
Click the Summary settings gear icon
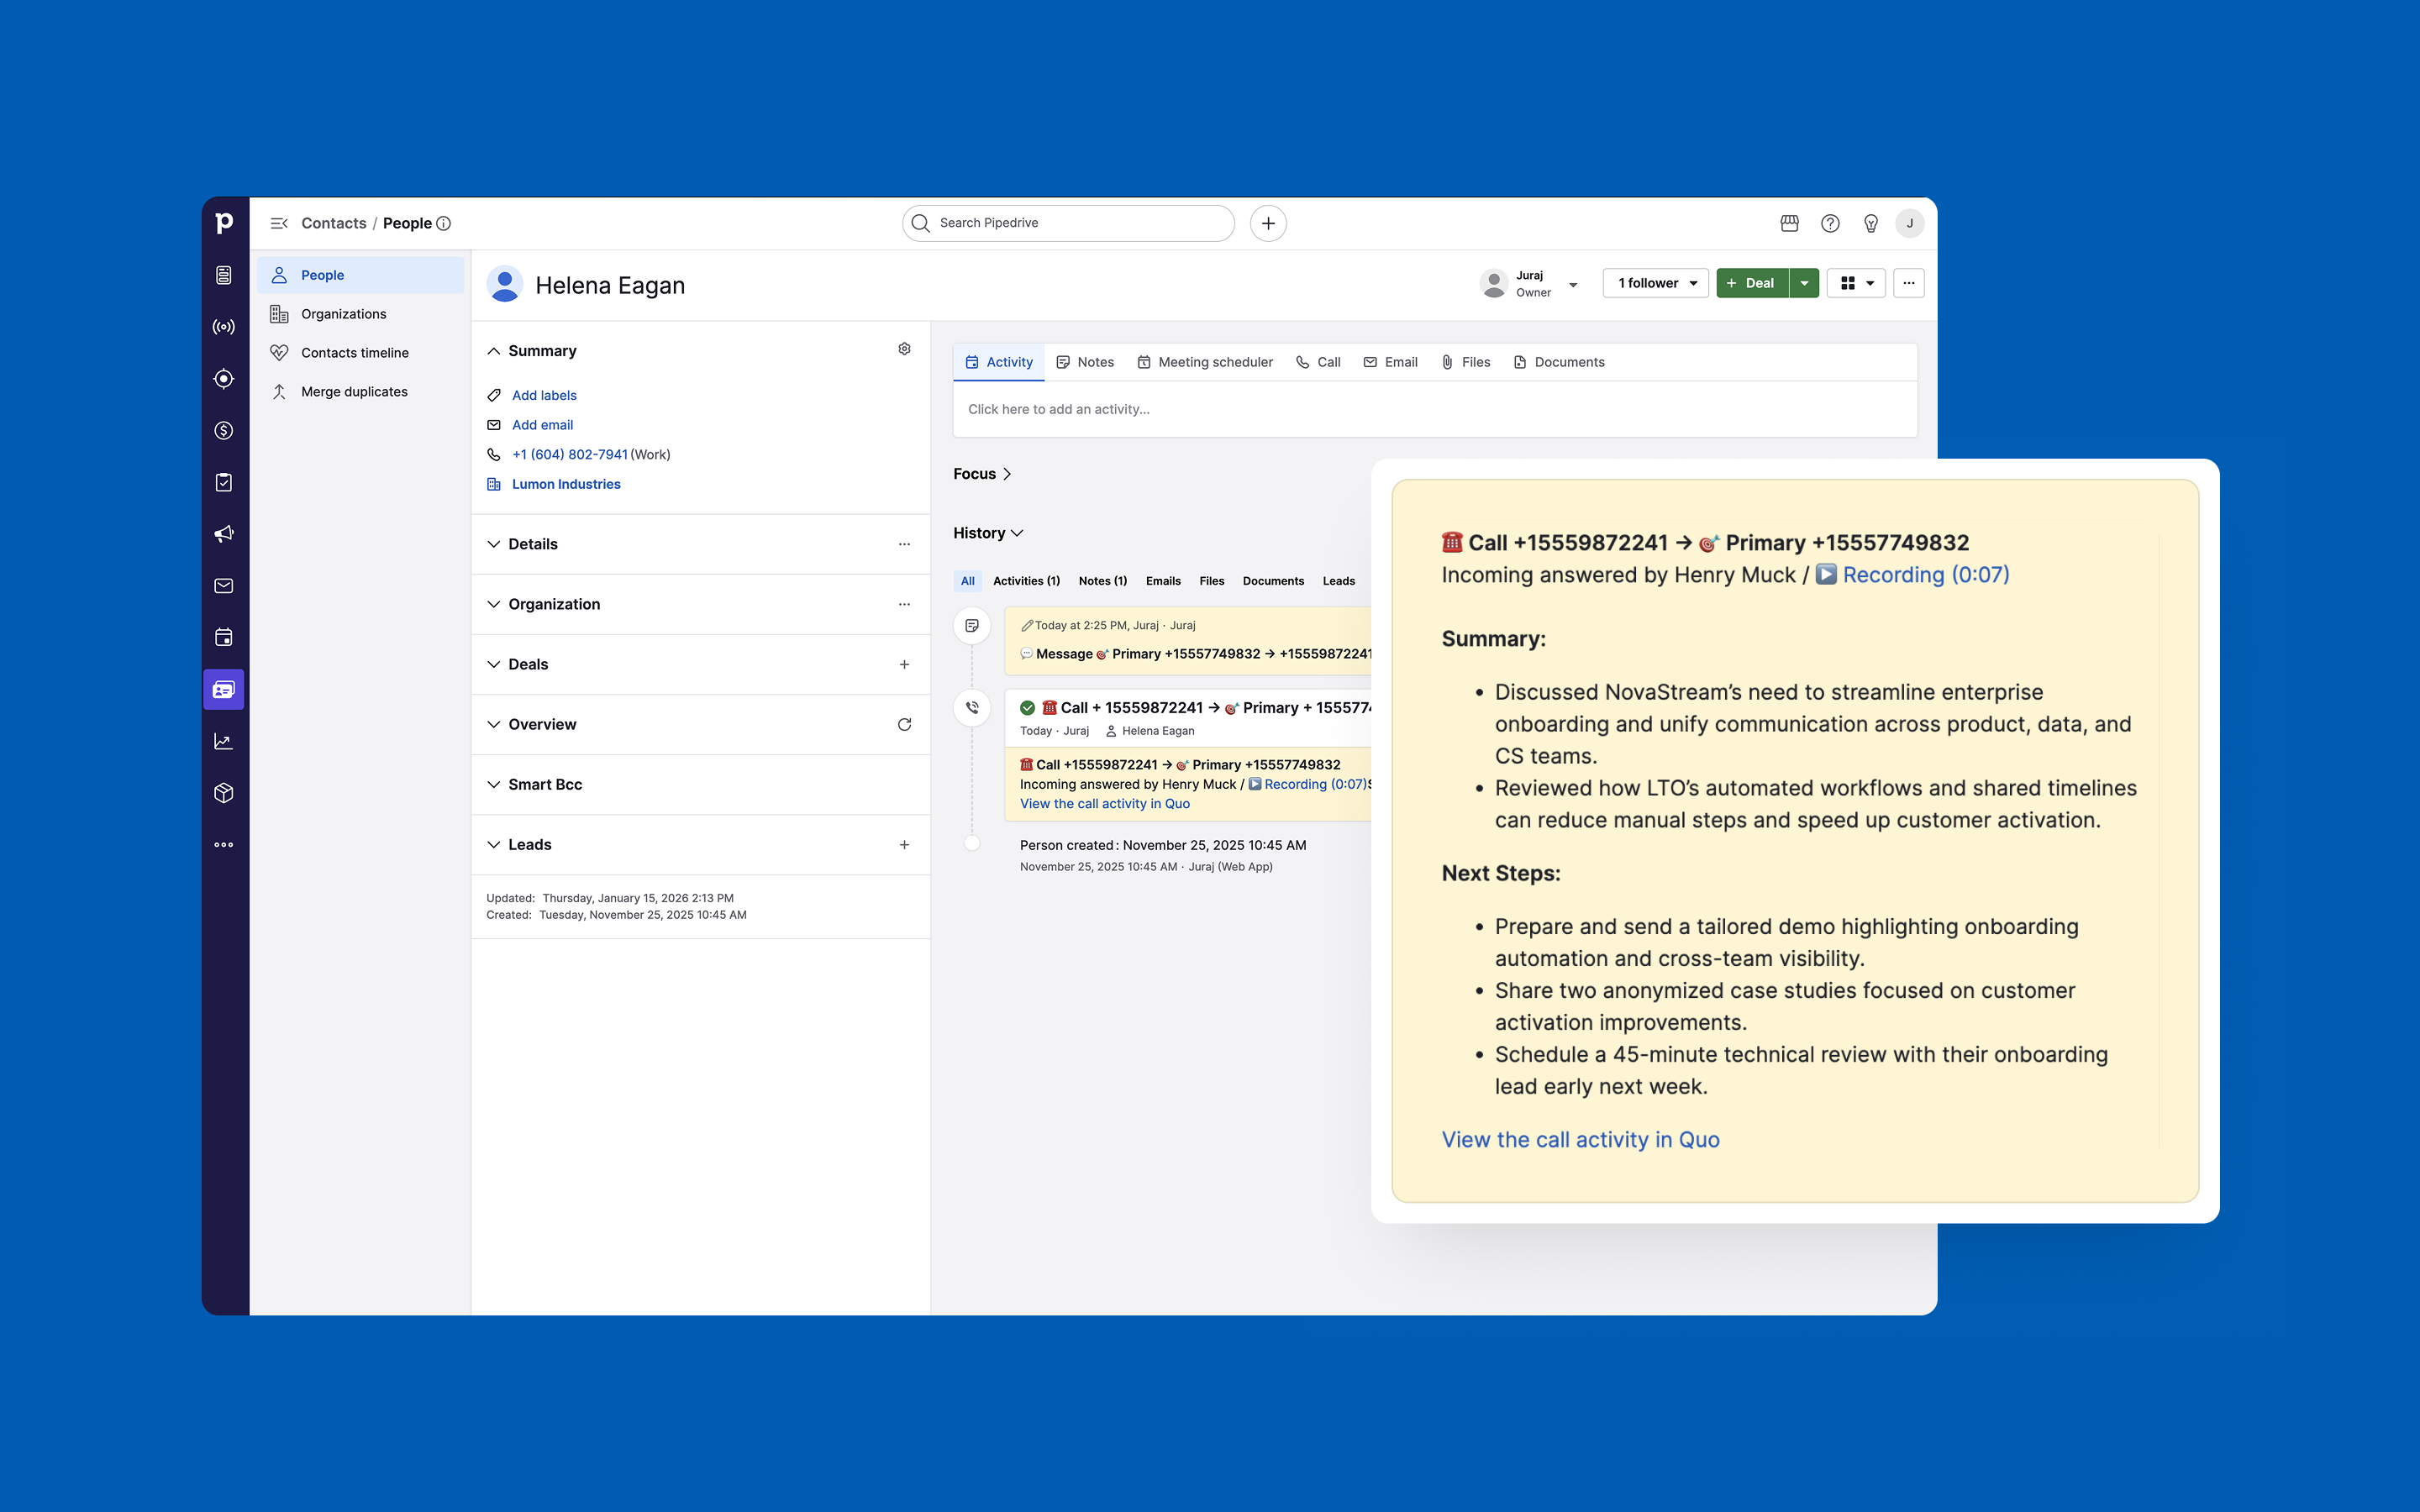tap(904, 349)
